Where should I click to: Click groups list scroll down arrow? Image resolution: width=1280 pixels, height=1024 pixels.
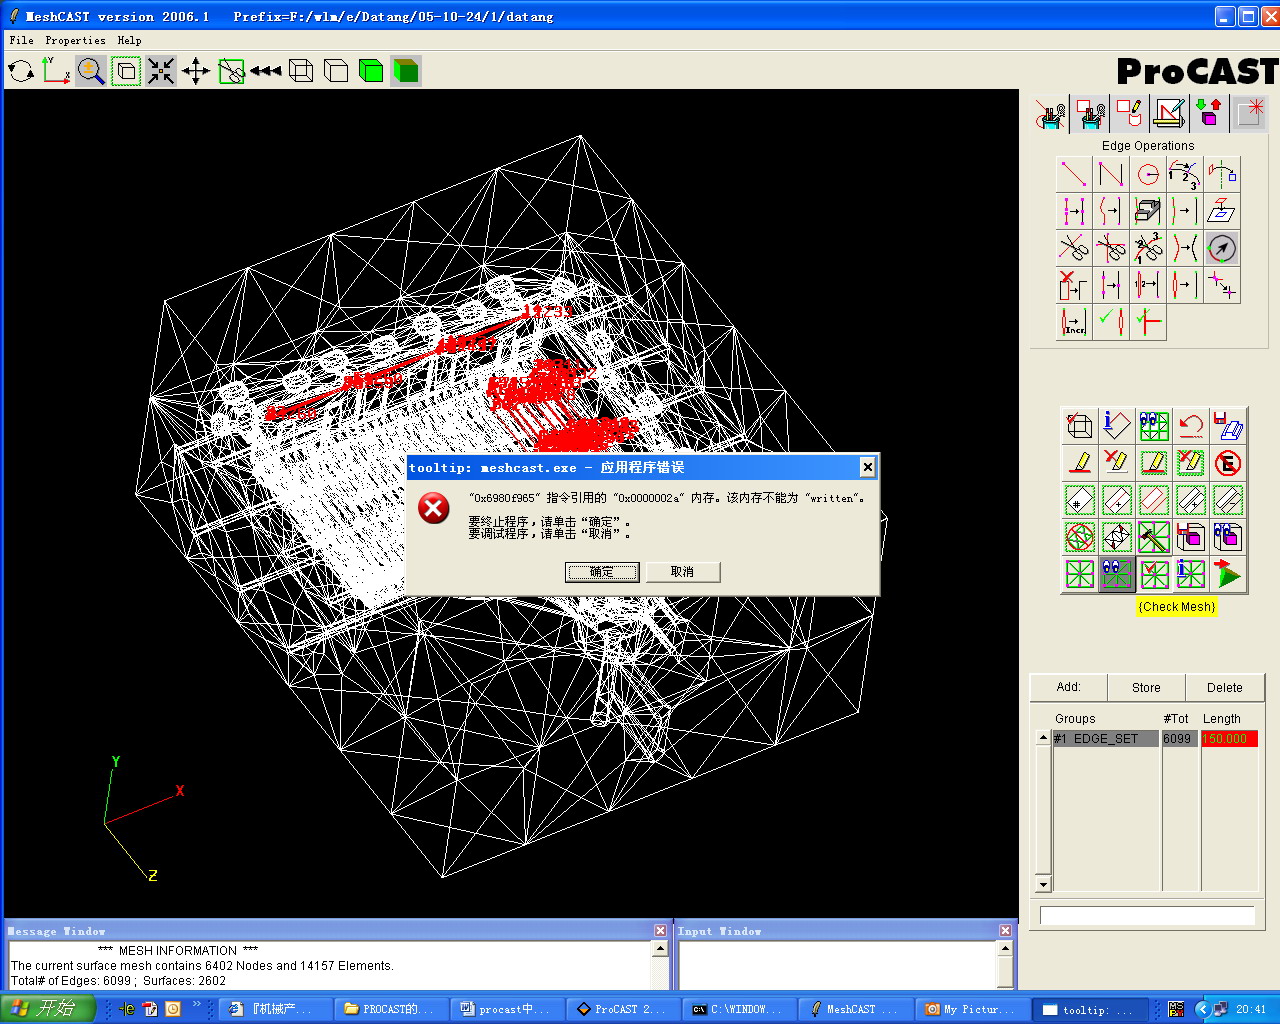pos(1043,884)
